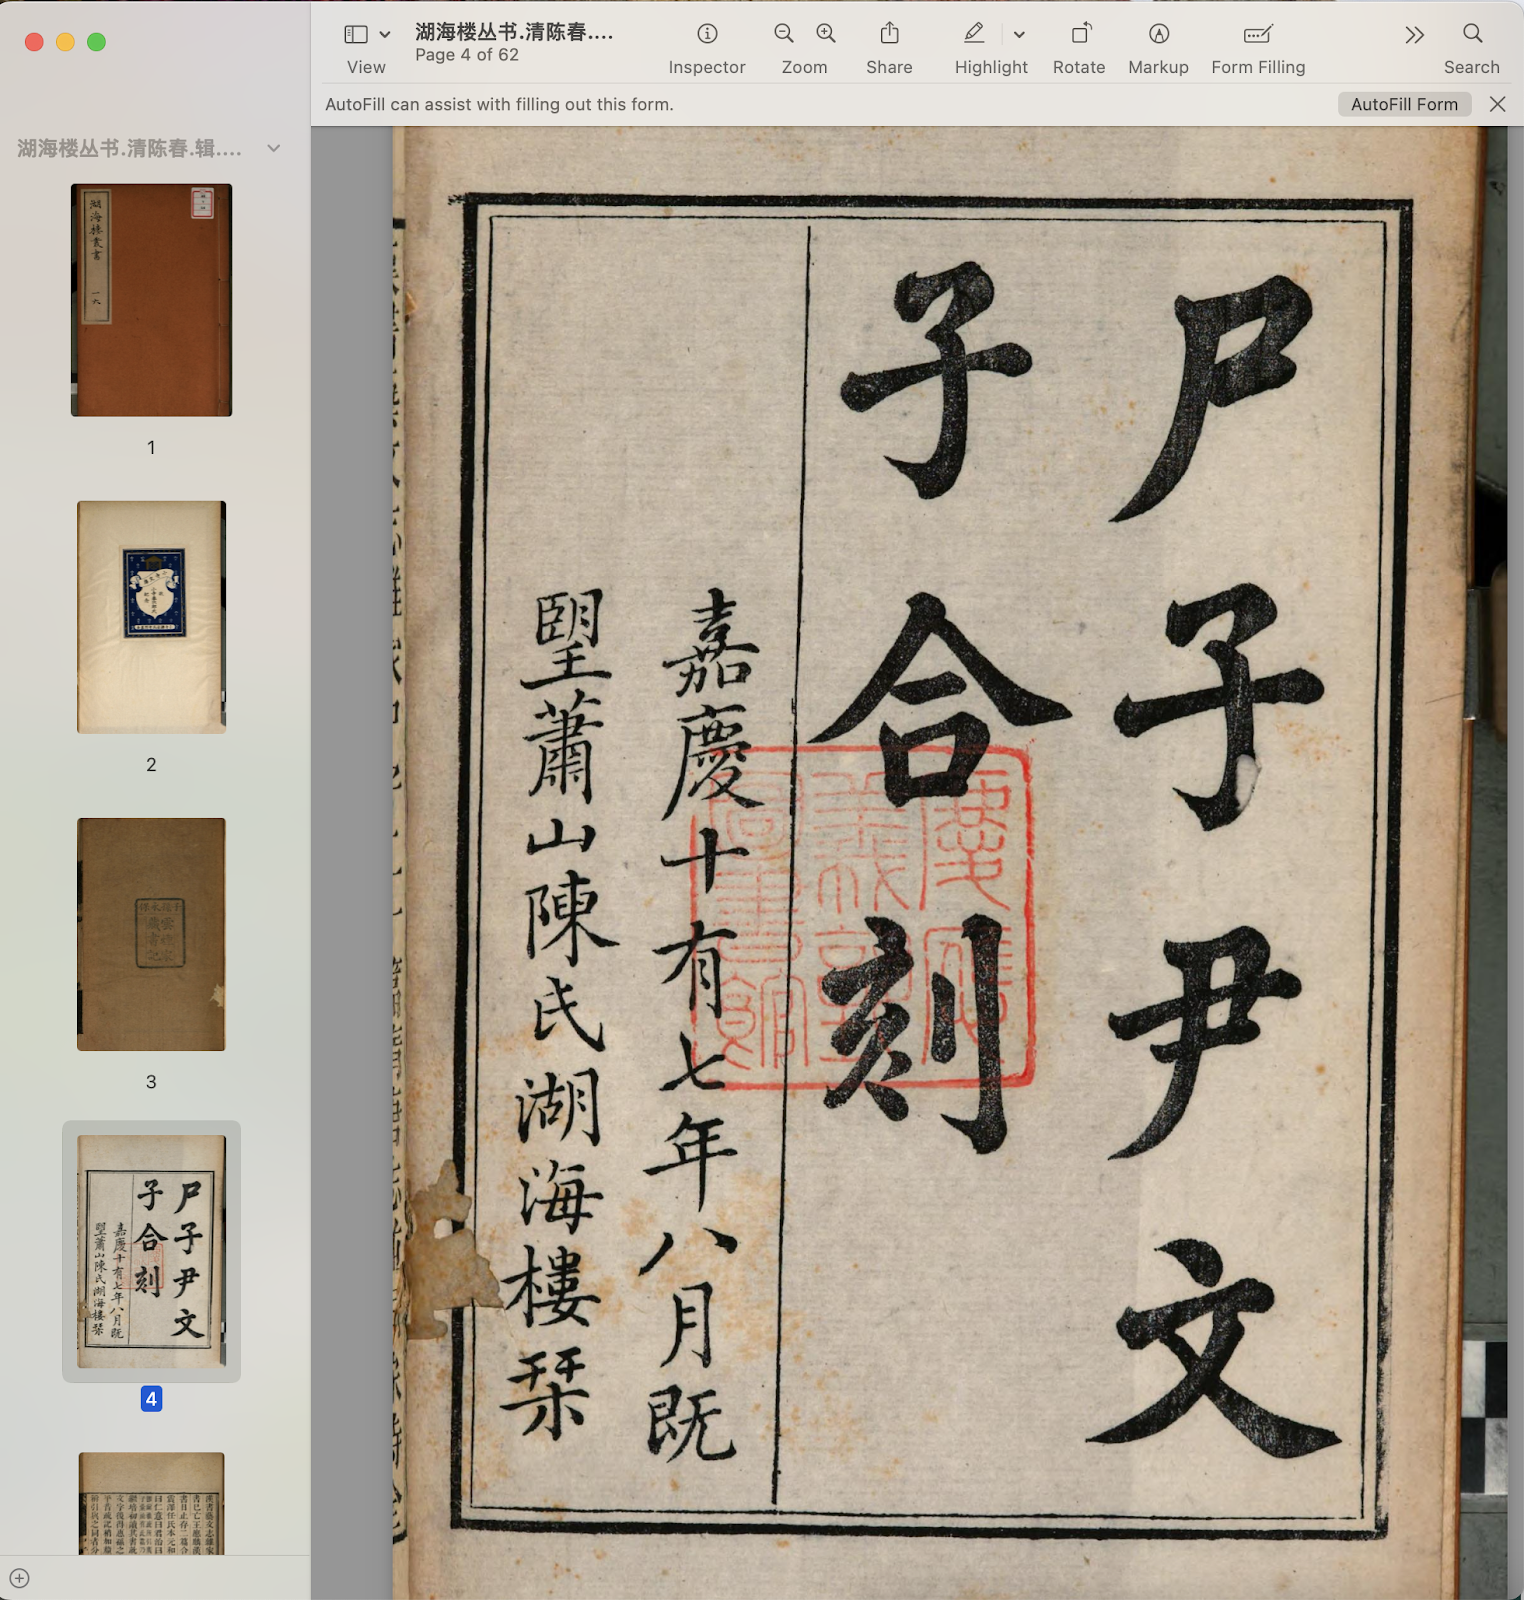Open the Search field icon

[x=1471, y=35]
